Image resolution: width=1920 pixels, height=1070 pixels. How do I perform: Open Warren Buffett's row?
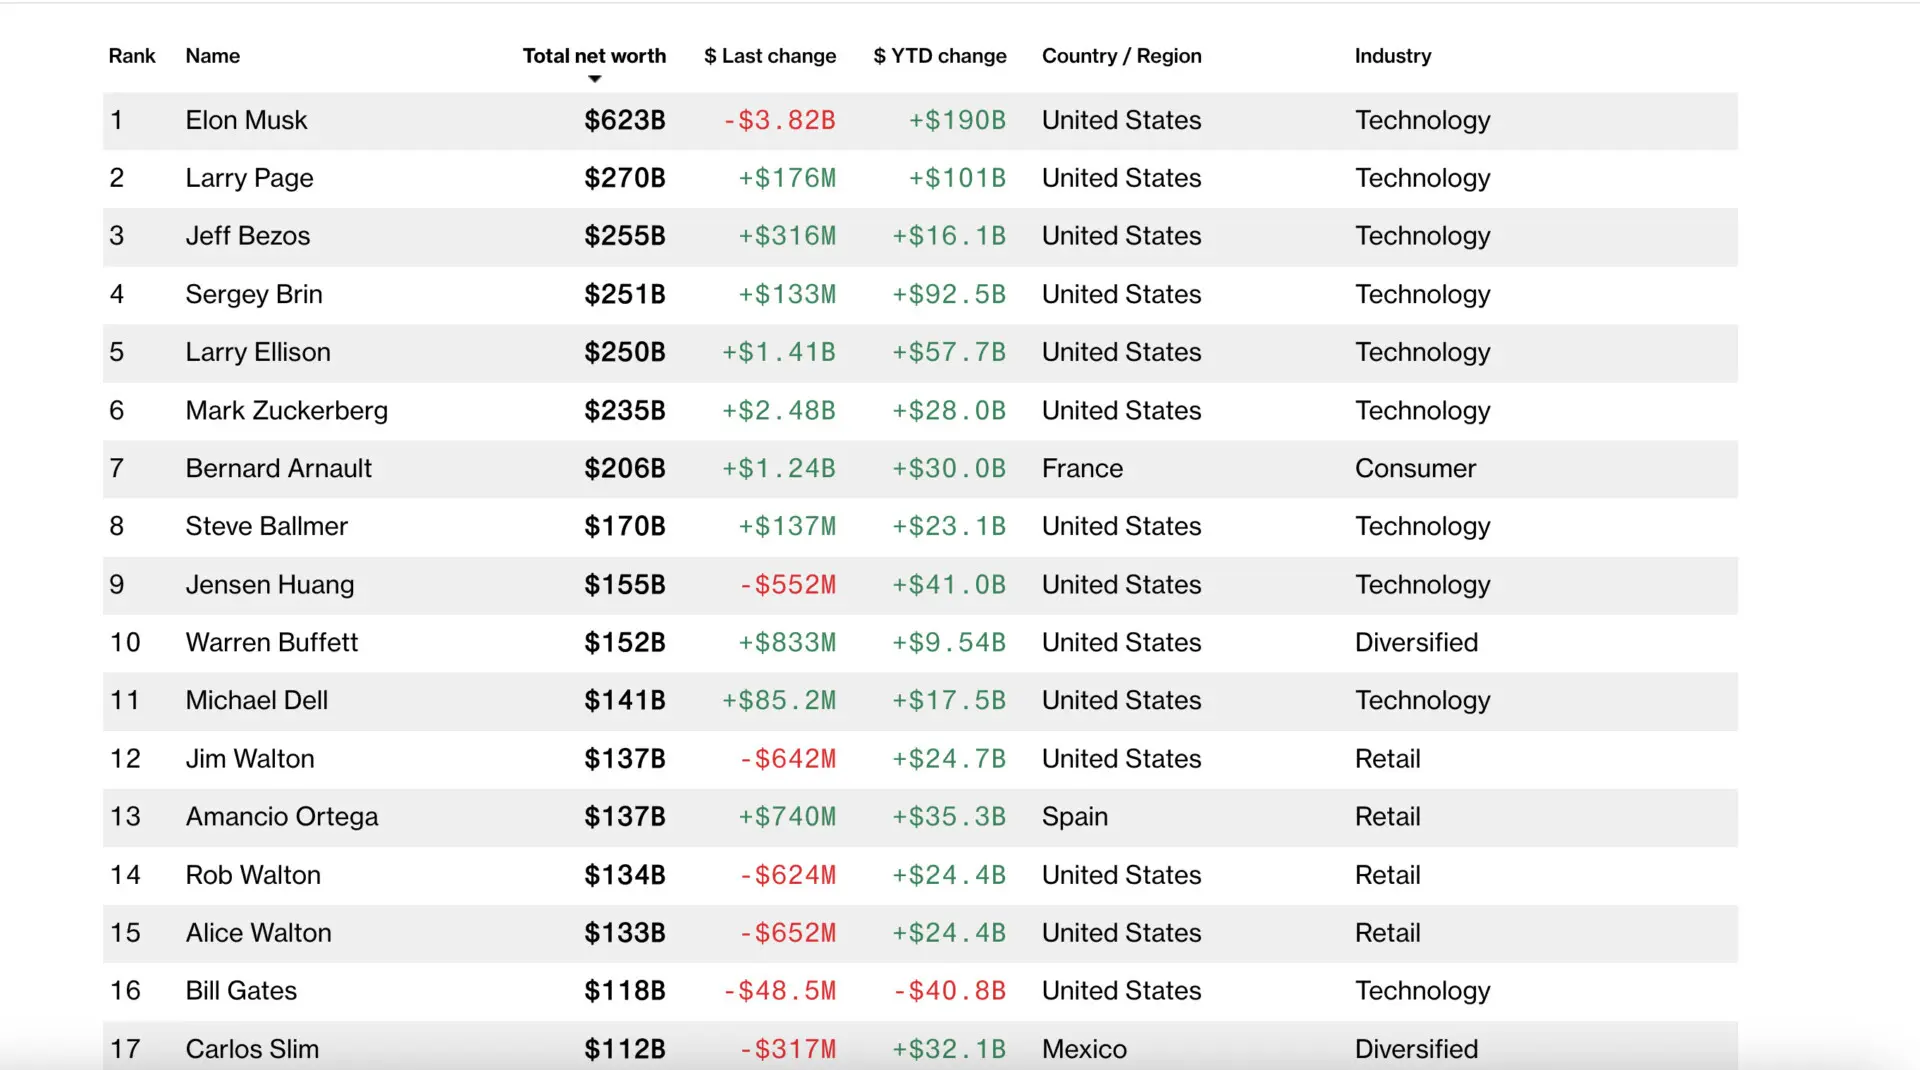coord(271,642)
